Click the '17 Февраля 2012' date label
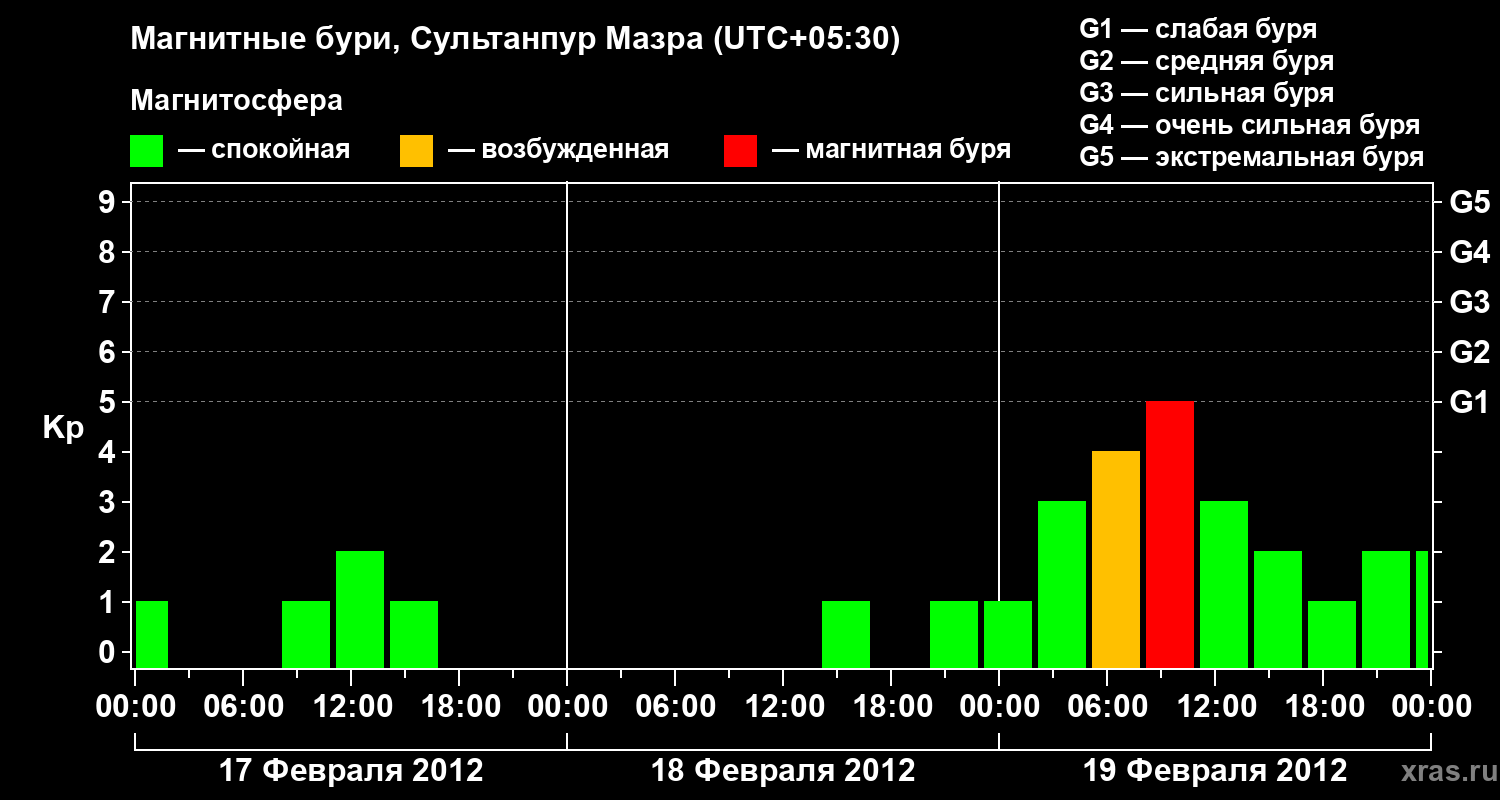 pyautogui.click(x=351, y=771)
